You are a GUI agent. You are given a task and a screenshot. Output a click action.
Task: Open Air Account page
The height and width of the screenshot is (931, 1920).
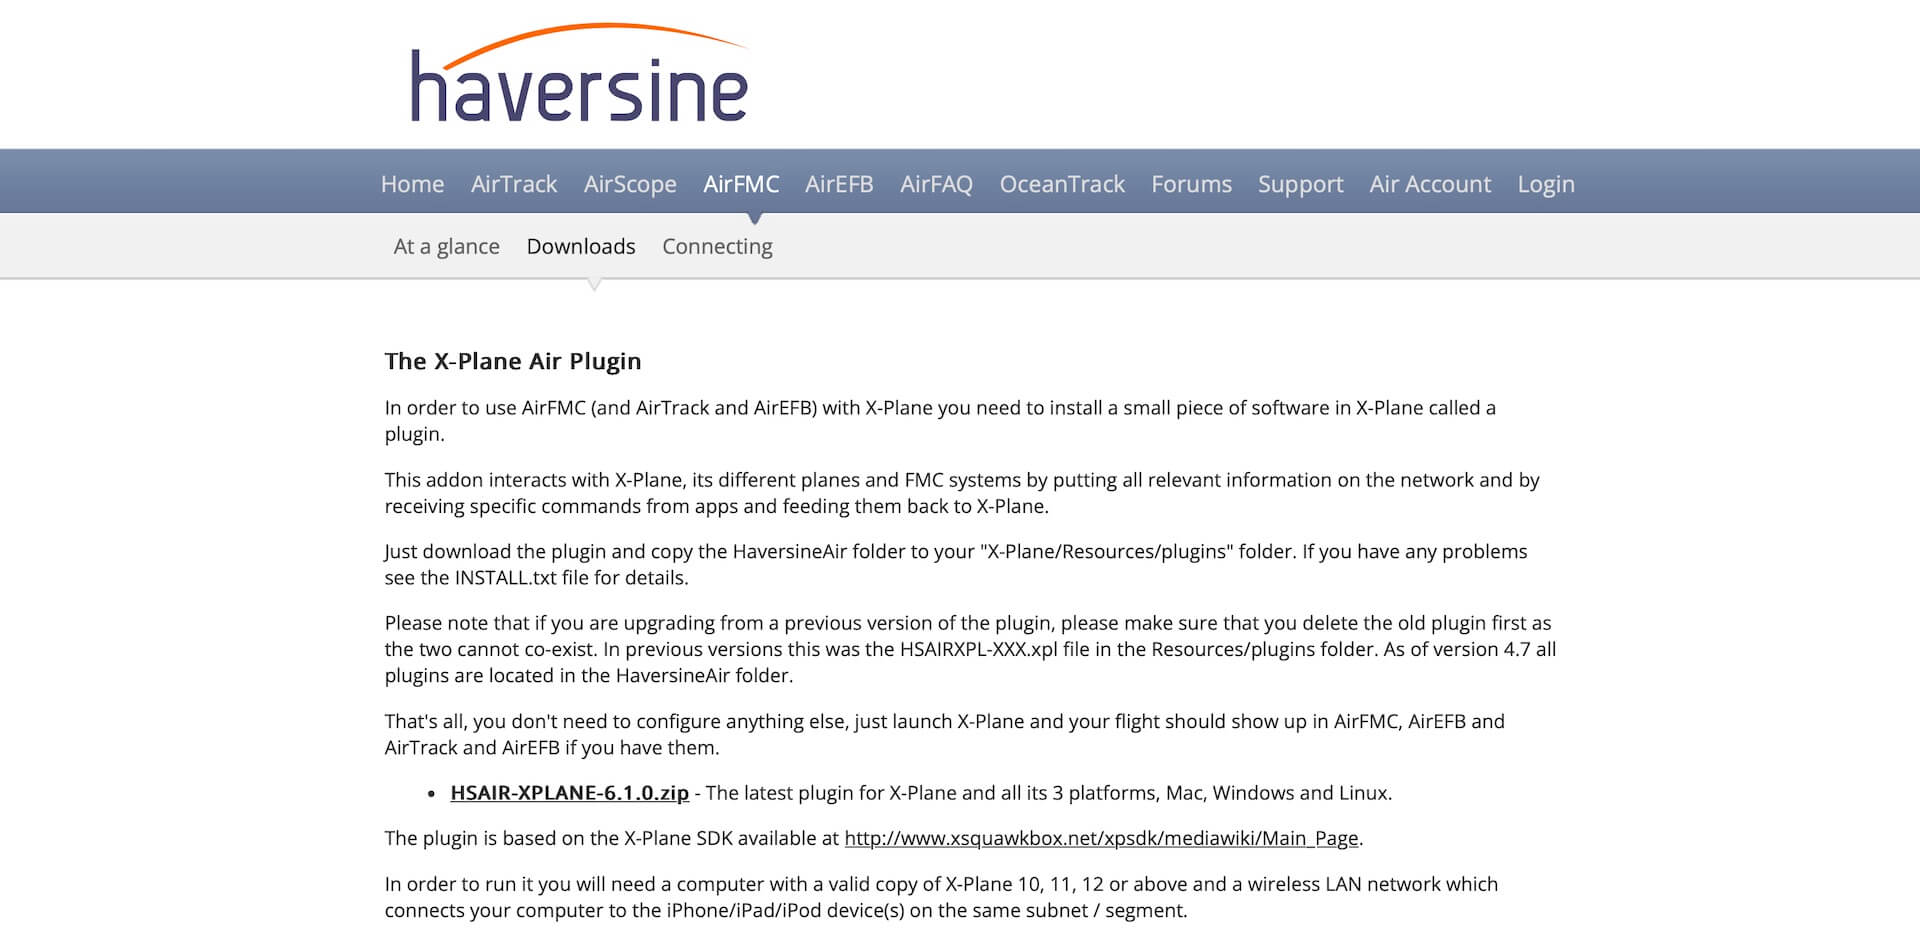tap(1430, 184)
